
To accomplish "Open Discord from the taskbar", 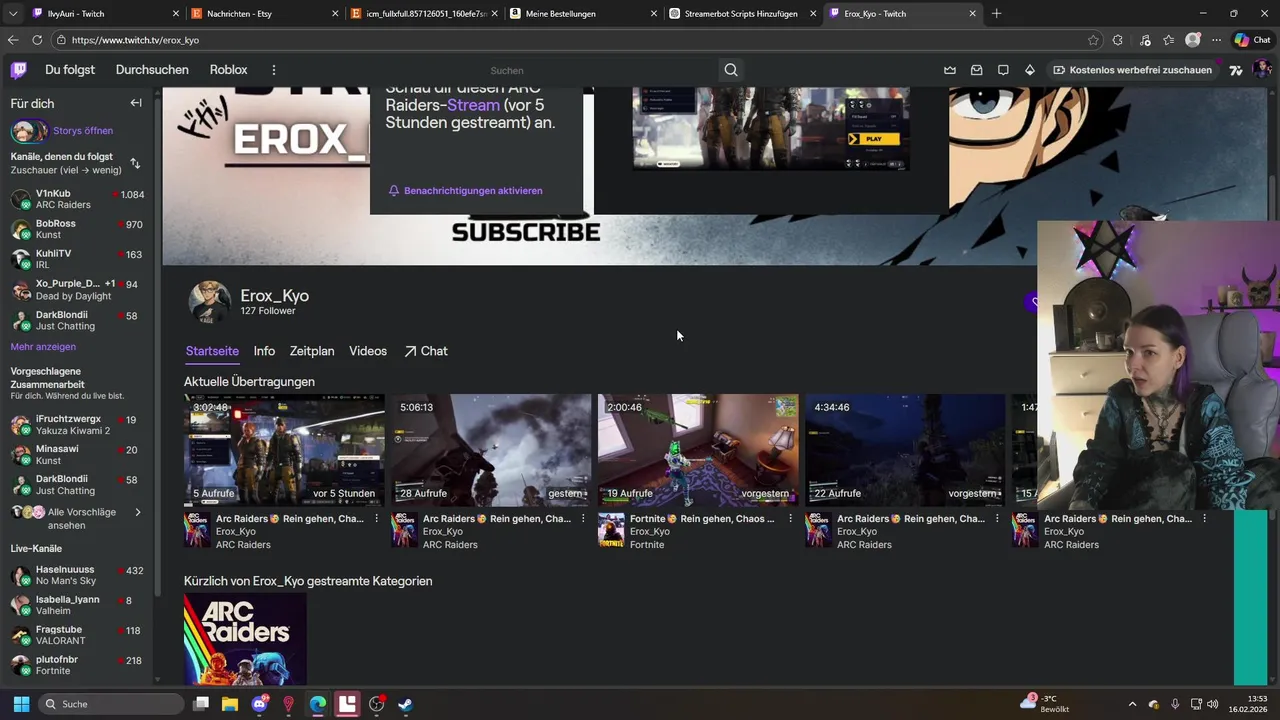I will 260,704.
